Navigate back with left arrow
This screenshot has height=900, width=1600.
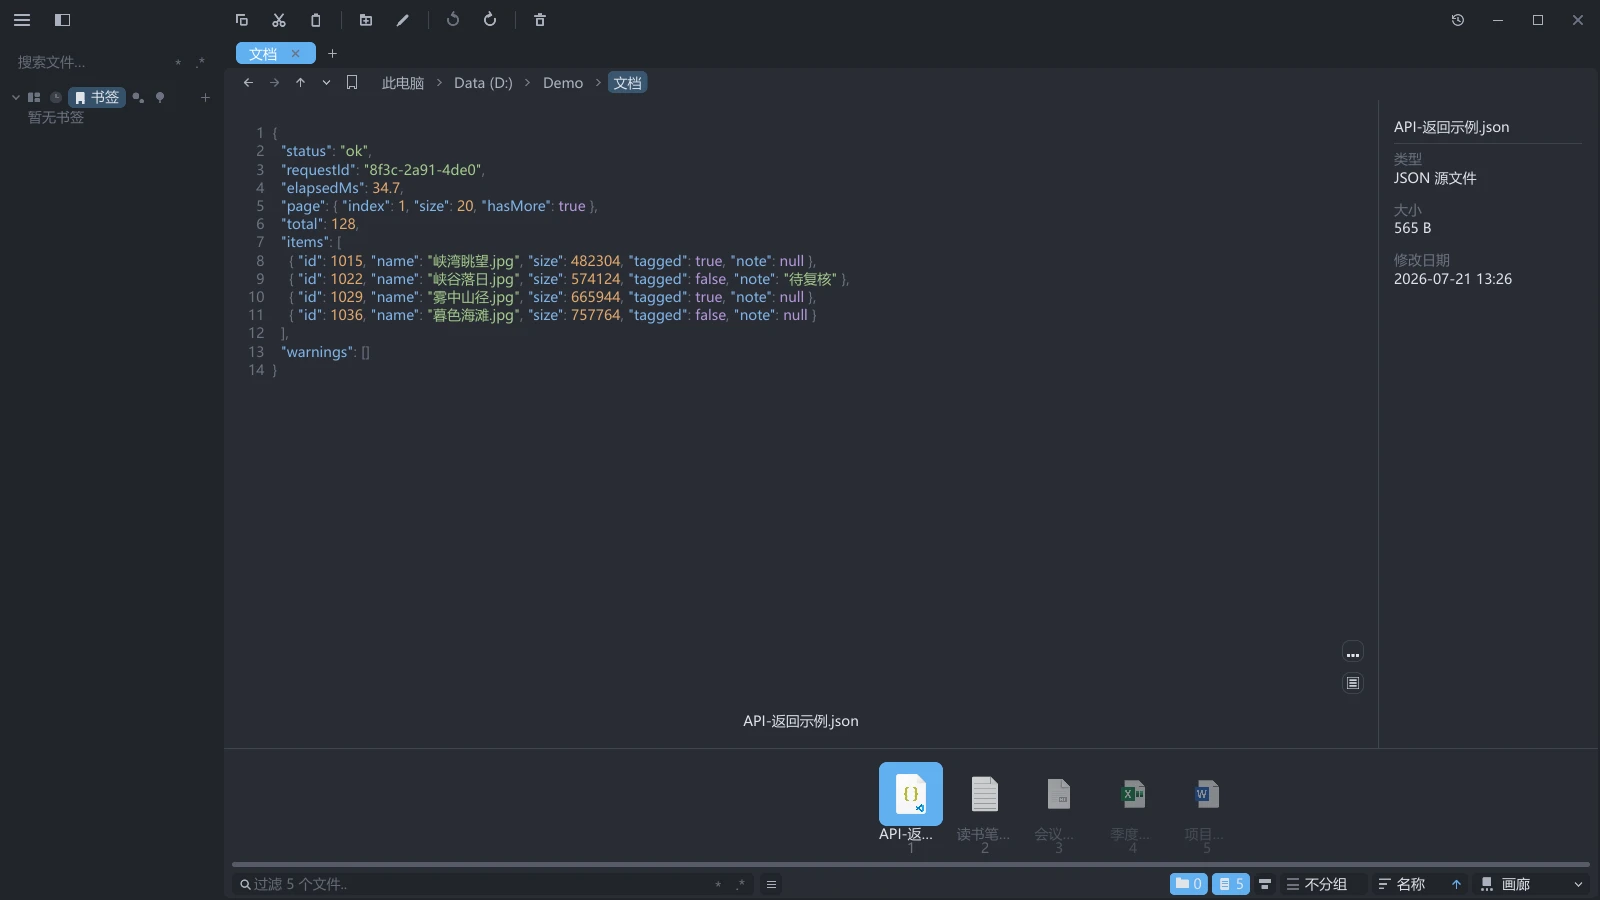[x=248, y=83]
